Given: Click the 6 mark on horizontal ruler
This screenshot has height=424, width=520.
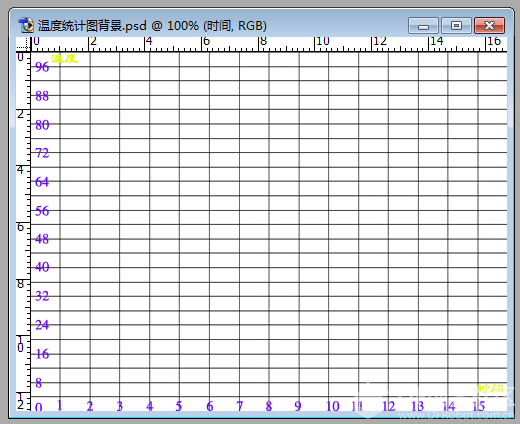Looking at the screenshot, I should 206,41.
